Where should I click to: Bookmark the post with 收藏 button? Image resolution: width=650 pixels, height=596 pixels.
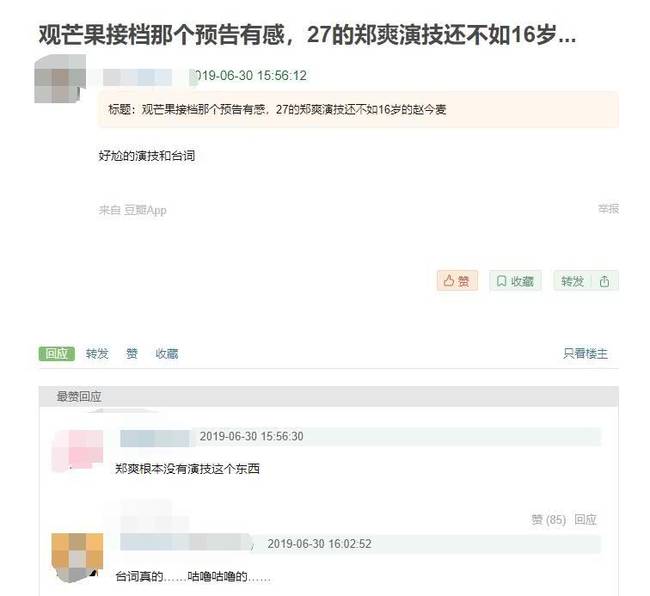(x=515, y=281)
